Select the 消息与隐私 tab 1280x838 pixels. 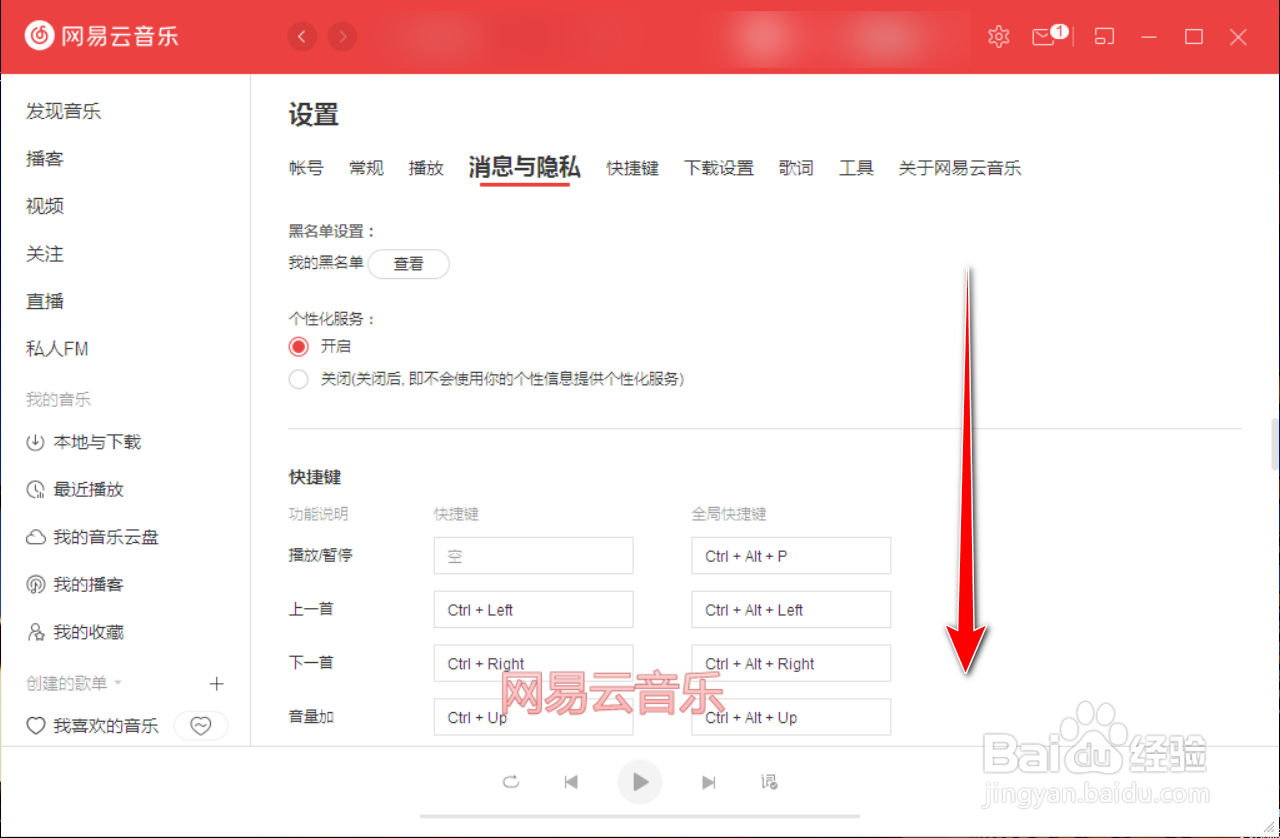(525, 168)
